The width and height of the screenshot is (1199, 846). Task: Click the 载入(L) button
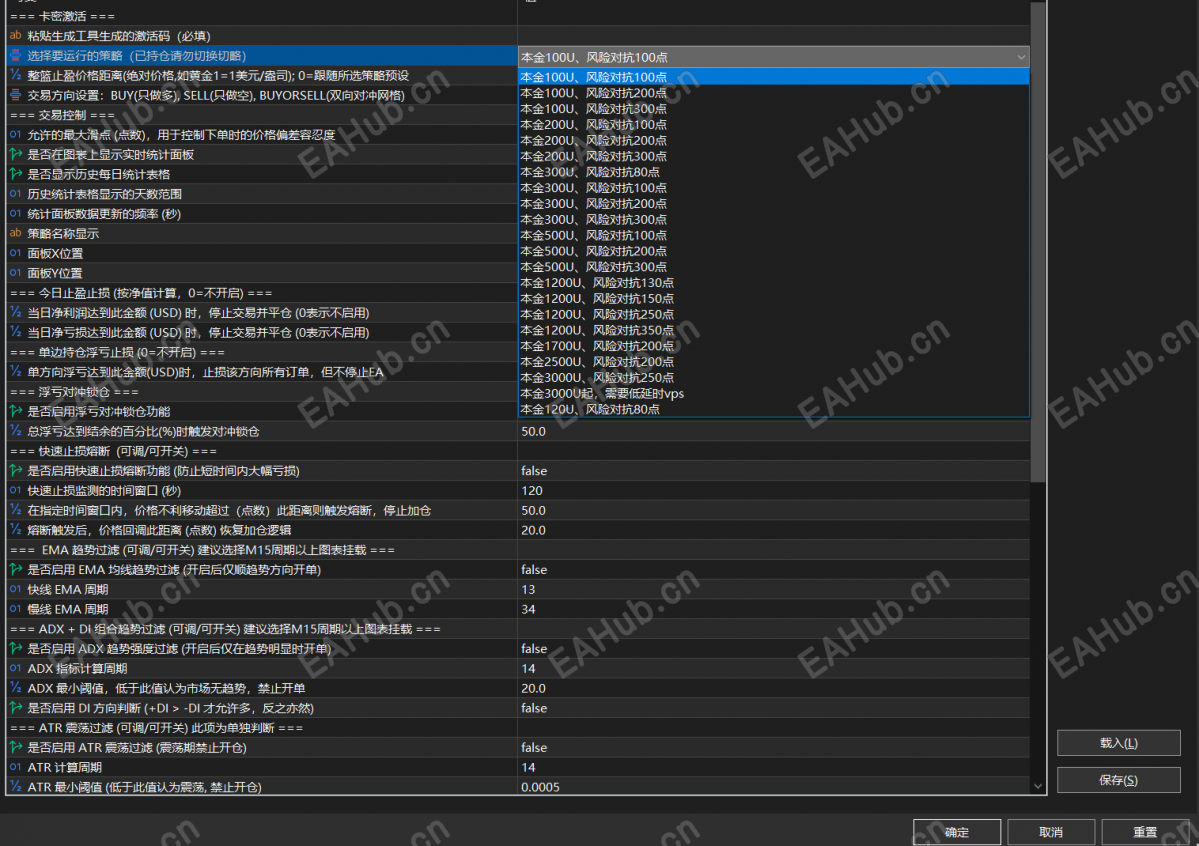(x=1118, y=743)
